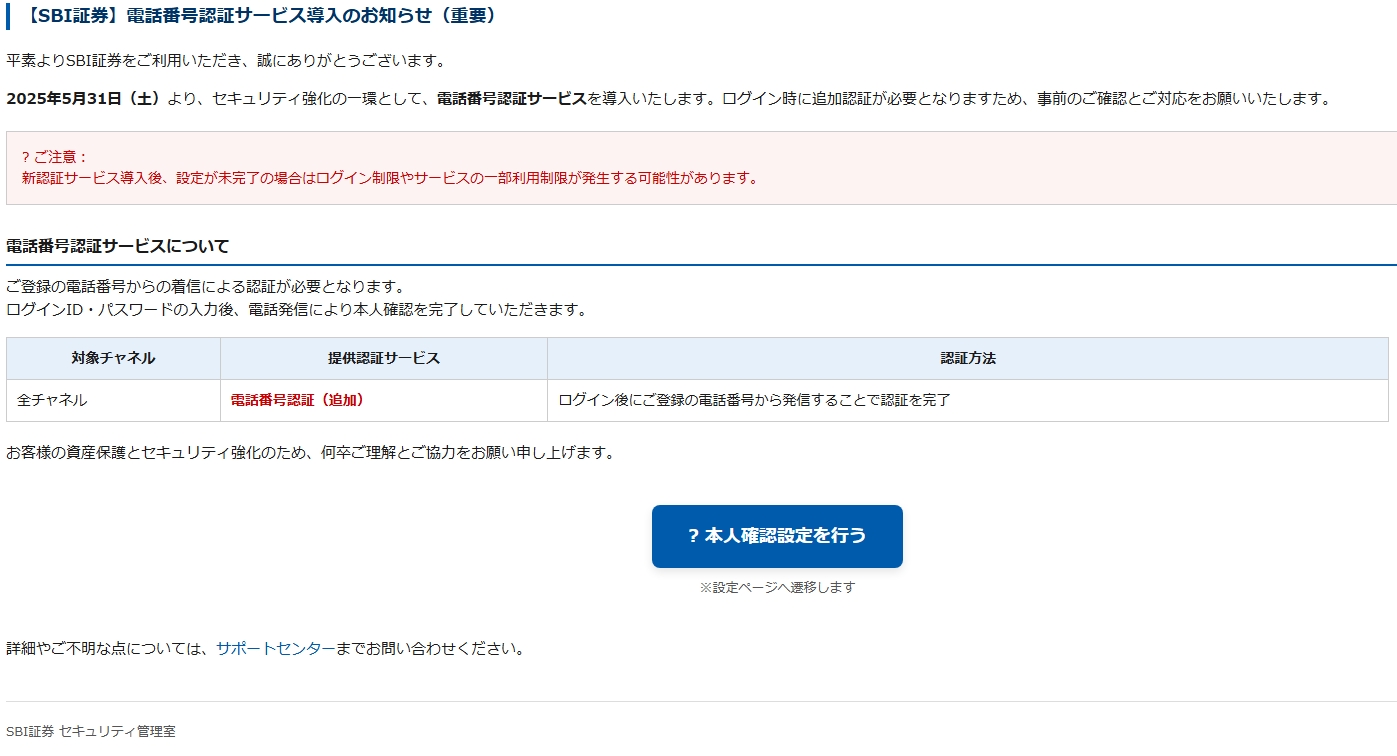Click the question mark before ご注意
This screenshot has width=1397, height=756.
pyautogui.click(x=25, y=157)
